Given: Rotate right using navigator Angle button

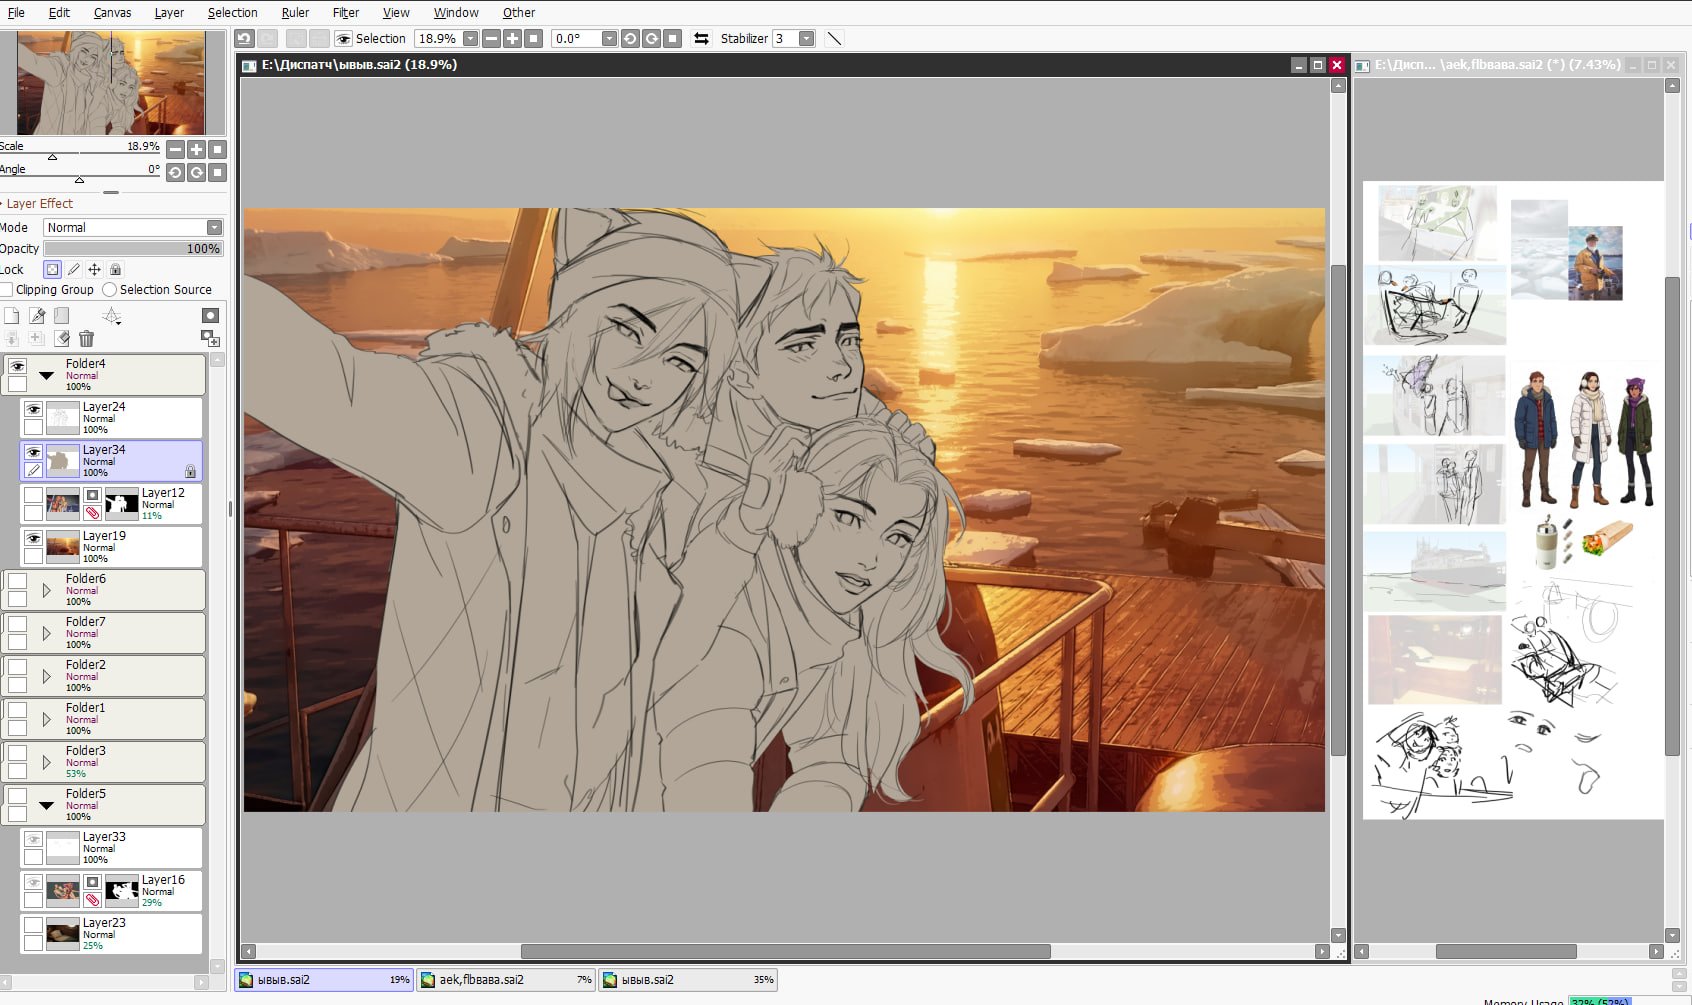Looking at the screenshot, I should pyautogui.click(x=196, y=172).
